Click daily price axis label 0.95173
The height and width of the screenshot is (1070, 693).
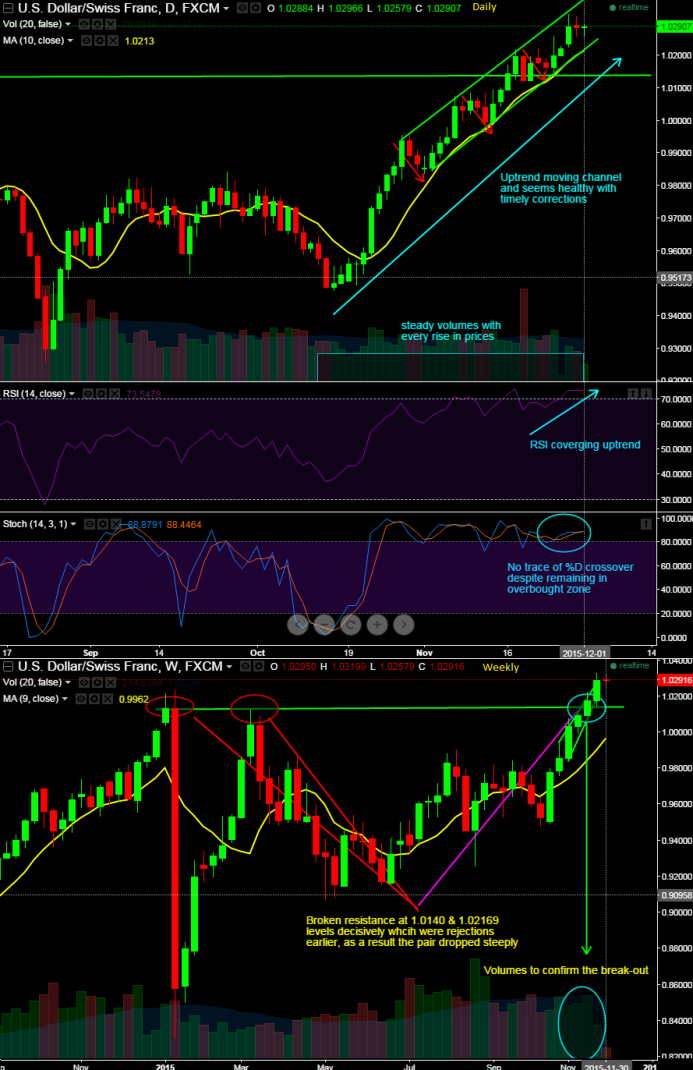pos(674,278)
